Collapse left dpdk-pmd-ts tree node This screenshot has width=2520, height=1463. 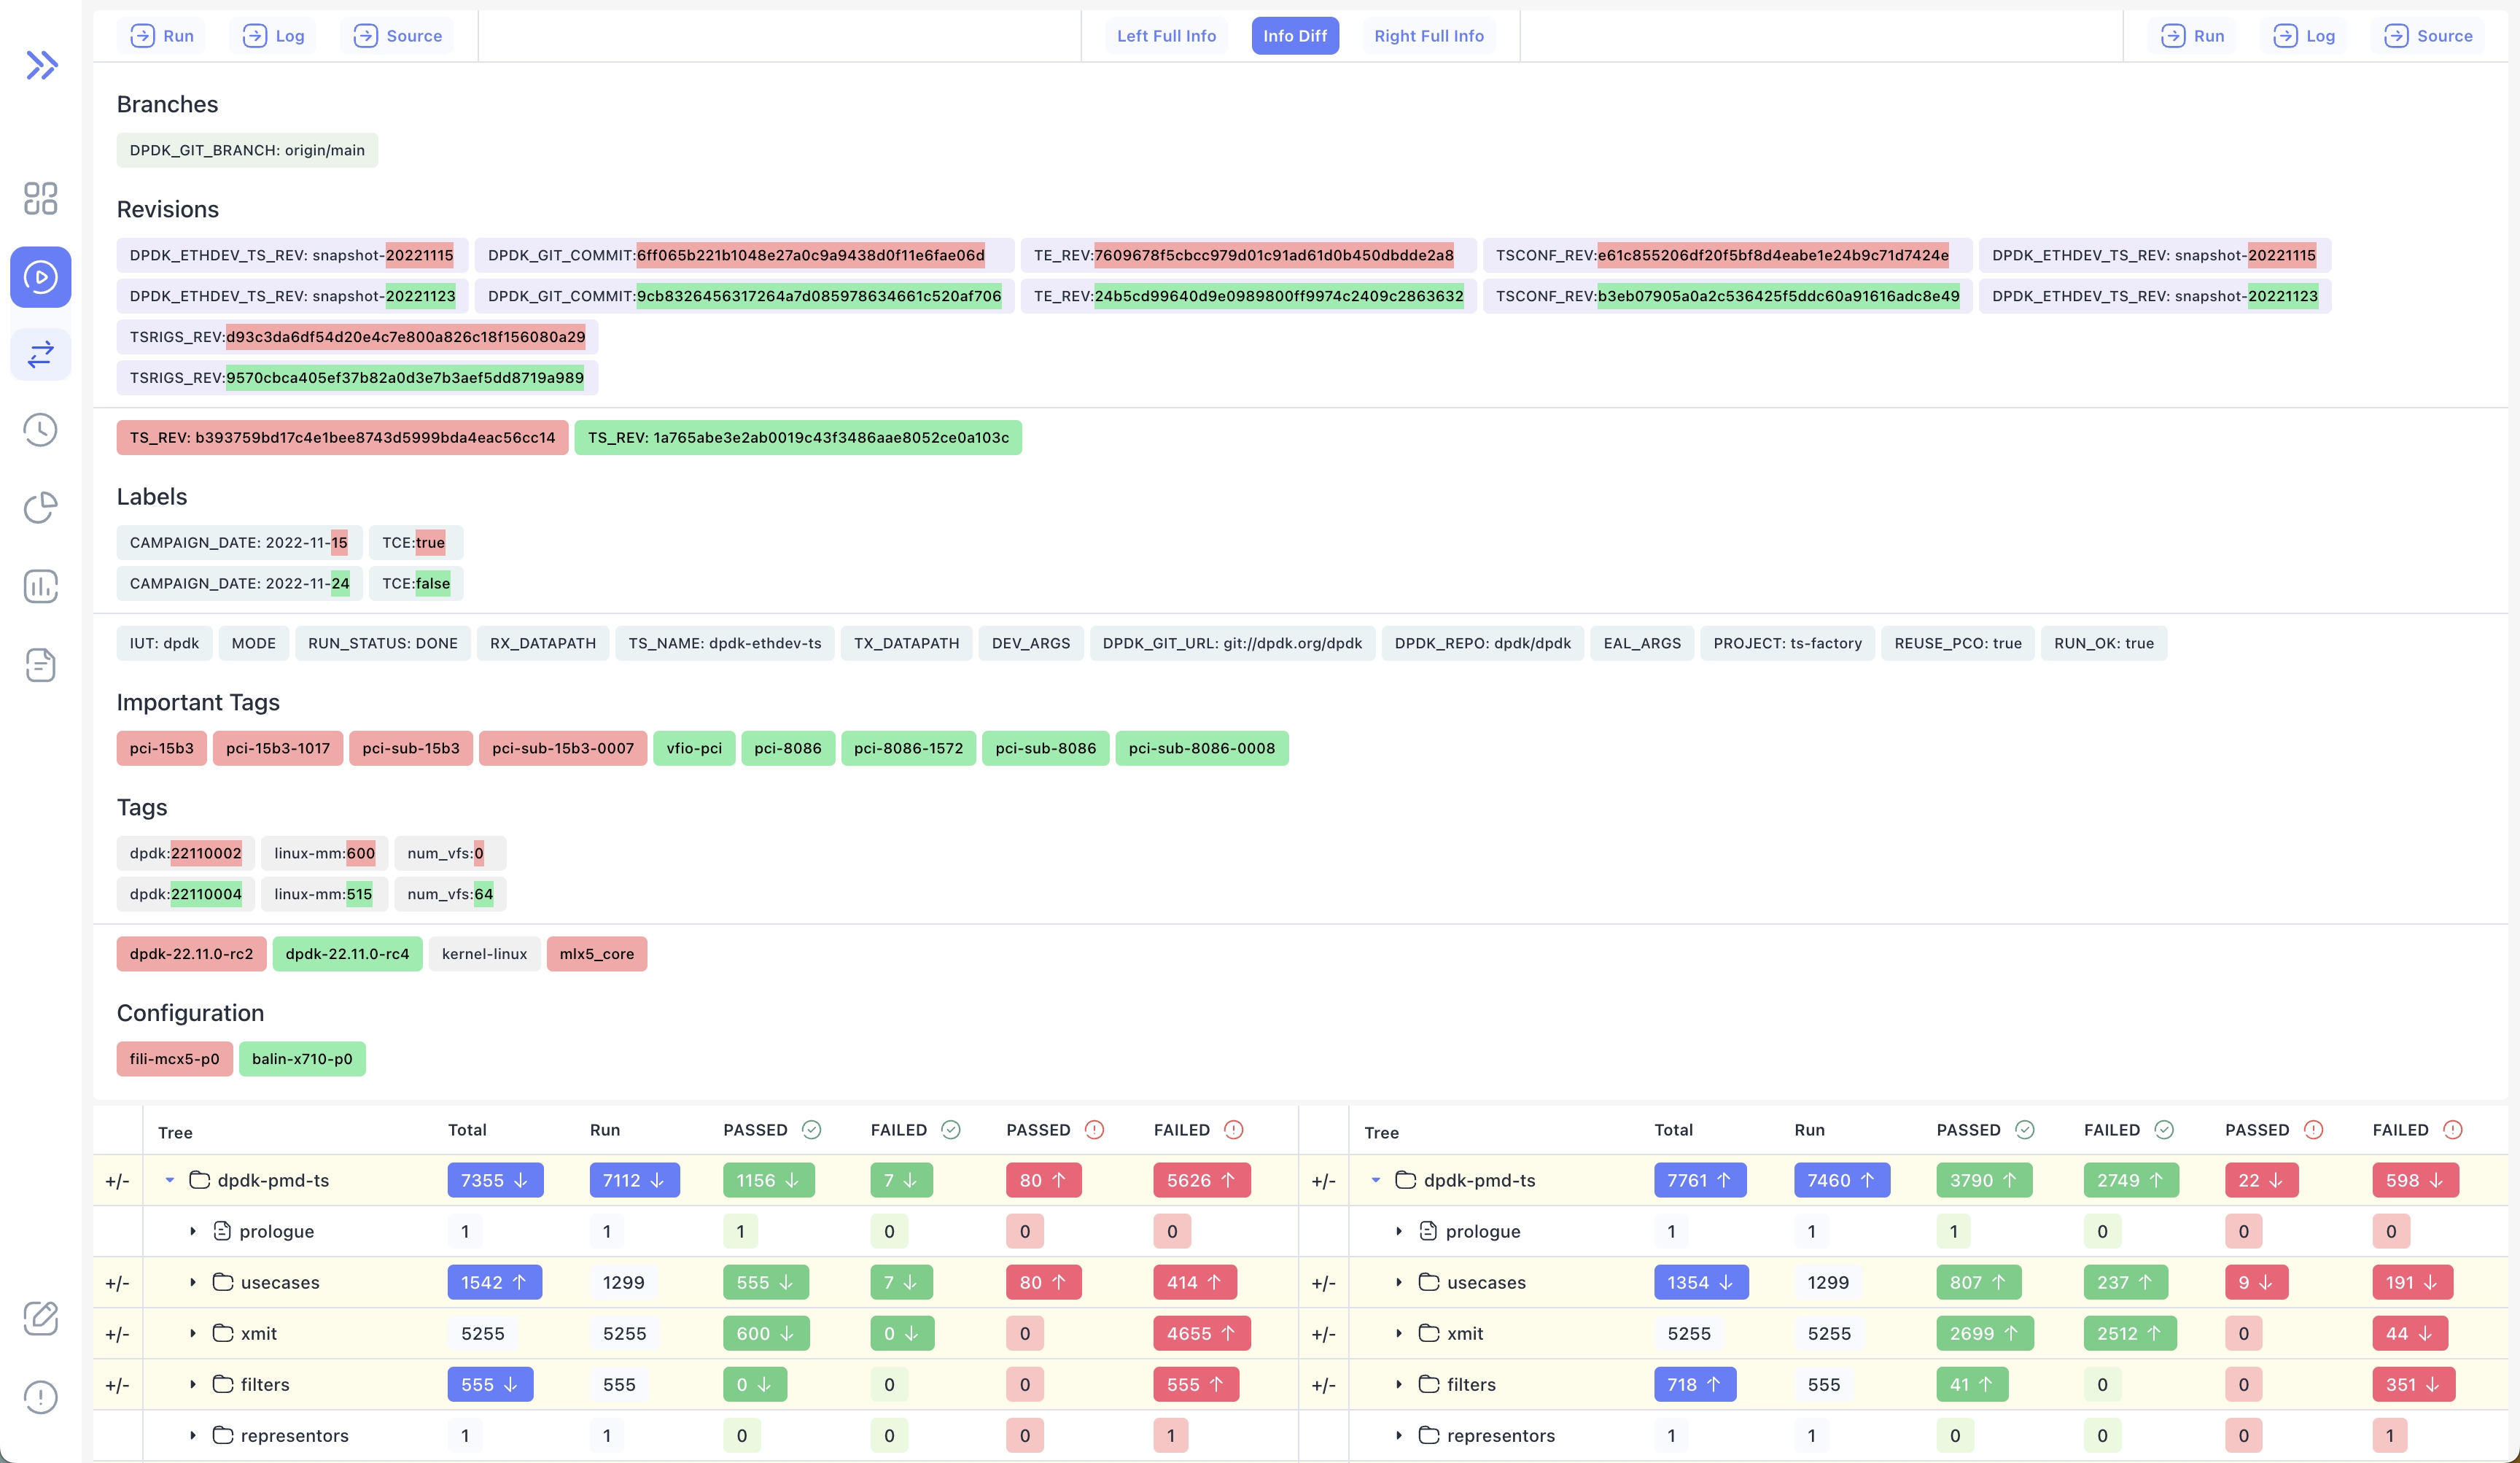click(x=170, y=1181)
